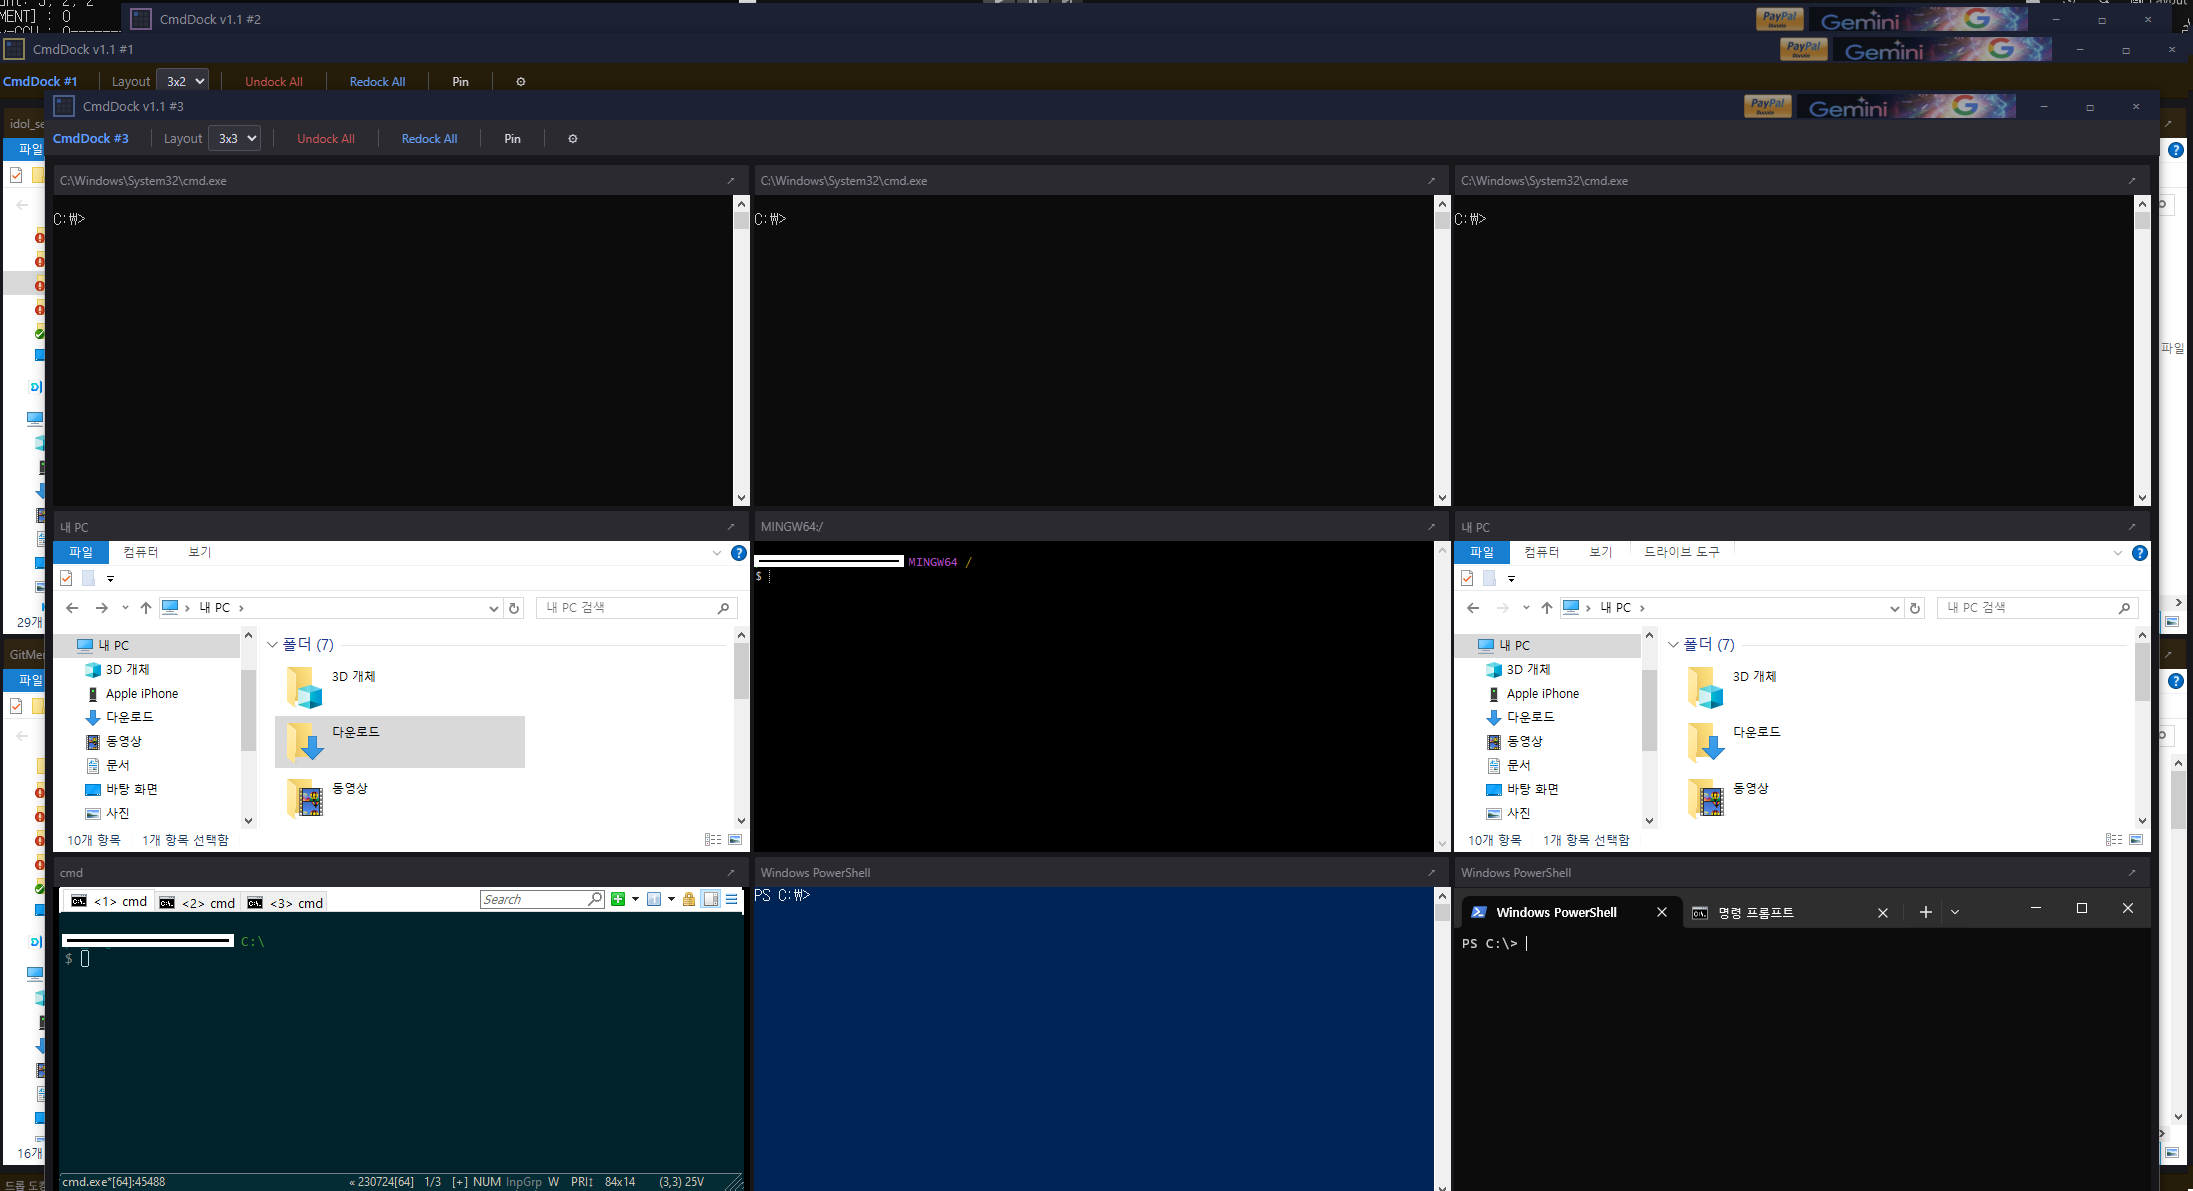Select 3D 개체 folder icon in left explorer content
Image resolution: width=2193 pixels, height=1191 pixels.
(304, 687)
